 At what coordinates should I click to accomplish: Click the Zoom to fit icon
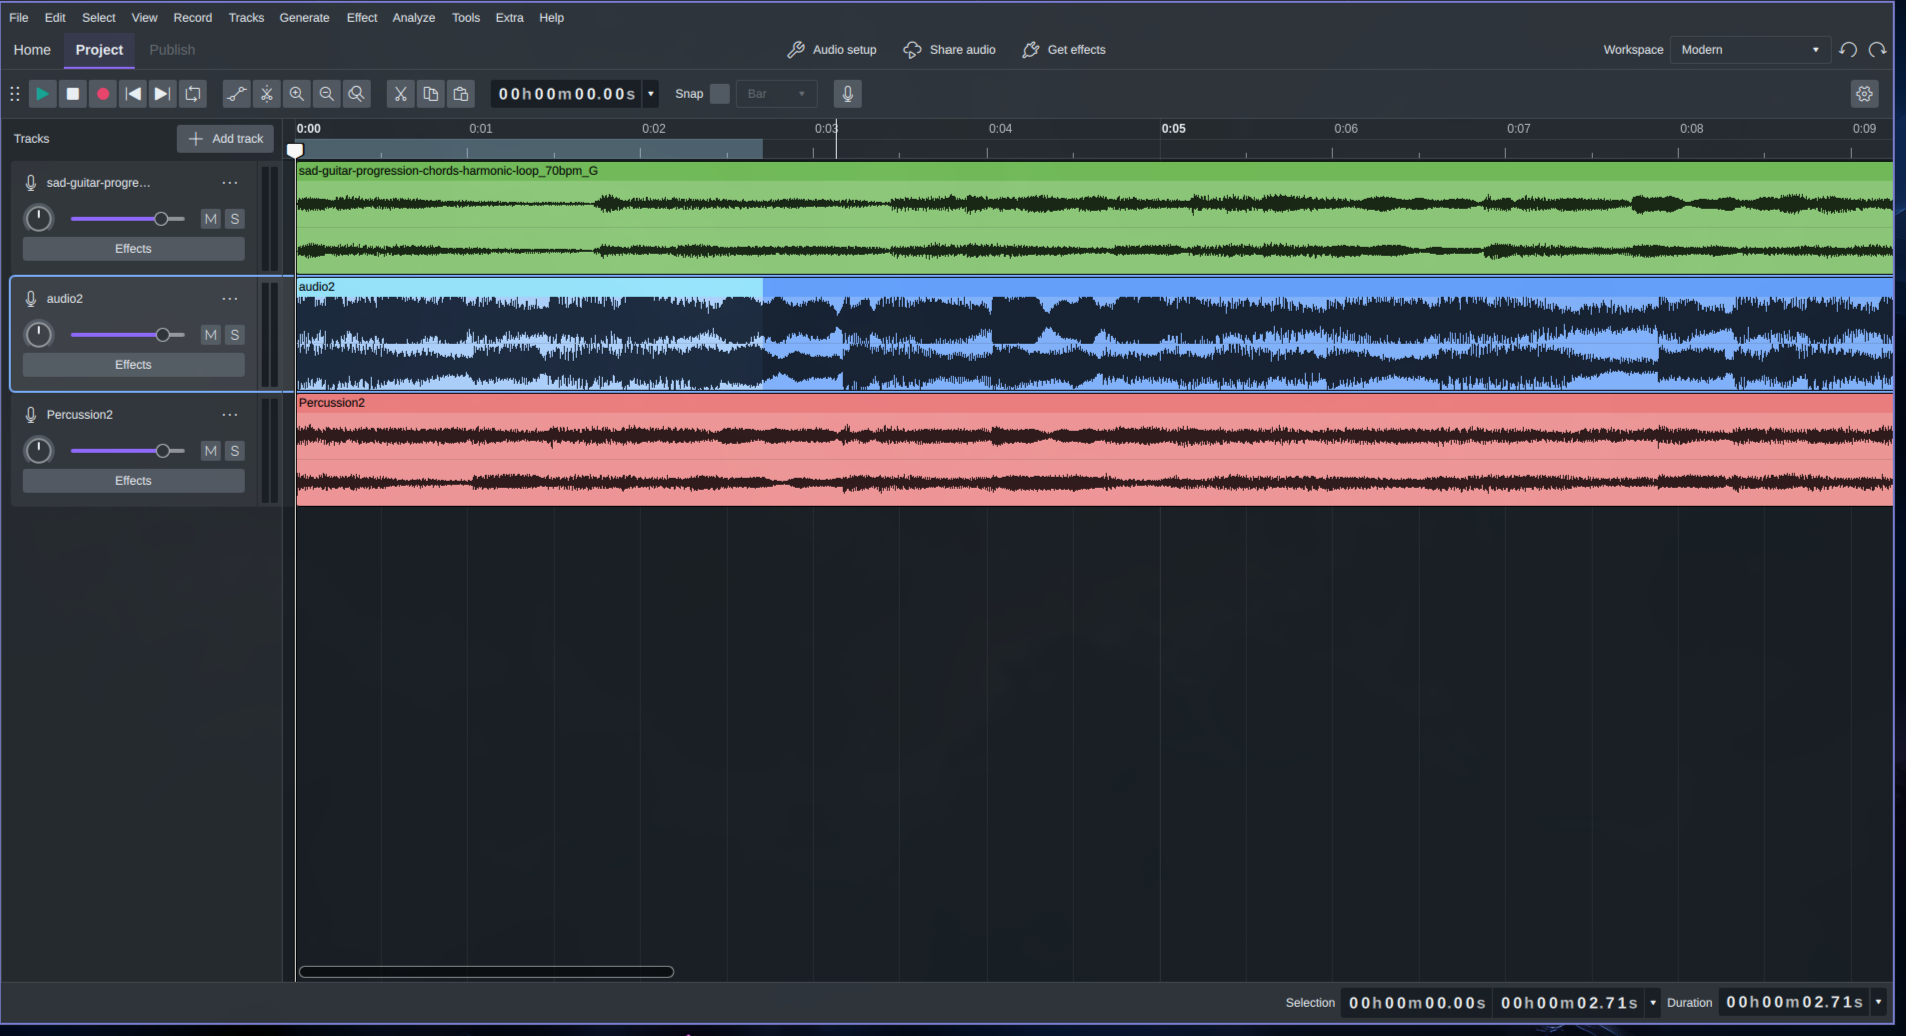pyautogui.click(x=356, y=94)
